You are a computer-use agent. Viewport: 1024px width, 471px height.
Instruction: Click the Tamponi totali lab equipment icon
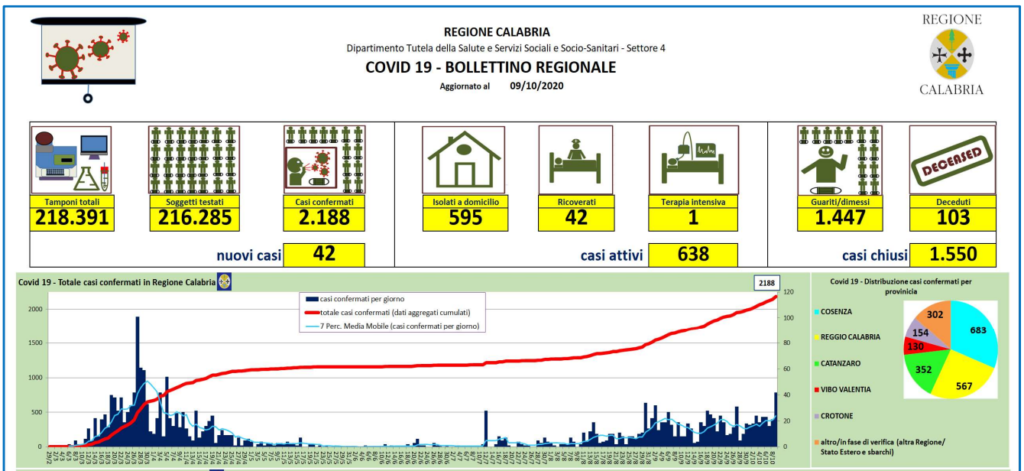(x=71, y=160)
